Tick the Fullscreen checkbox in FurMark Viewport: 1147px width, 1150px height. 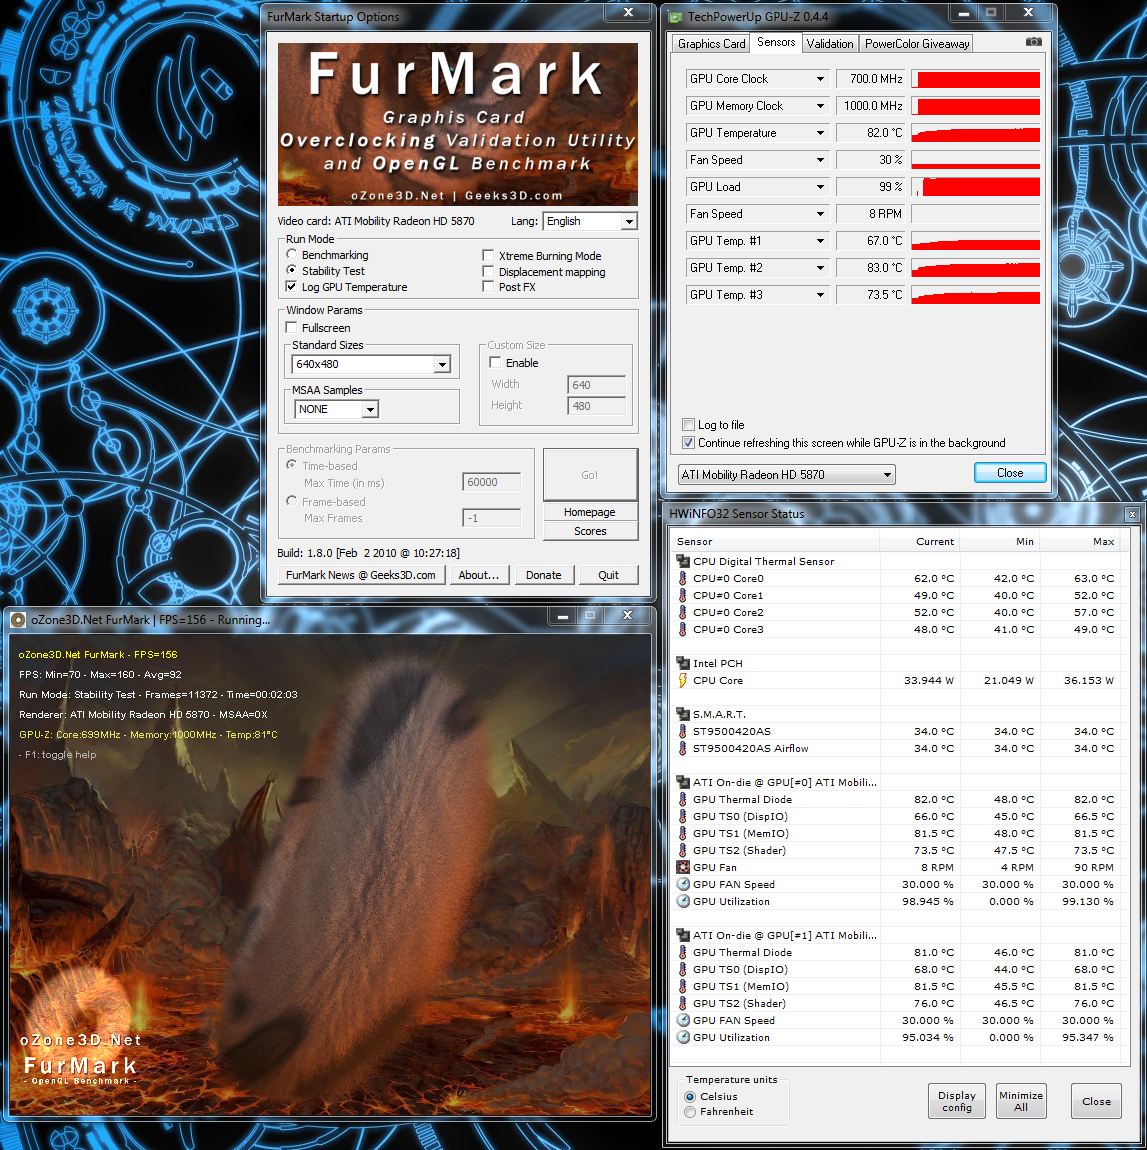coord(292,327)
